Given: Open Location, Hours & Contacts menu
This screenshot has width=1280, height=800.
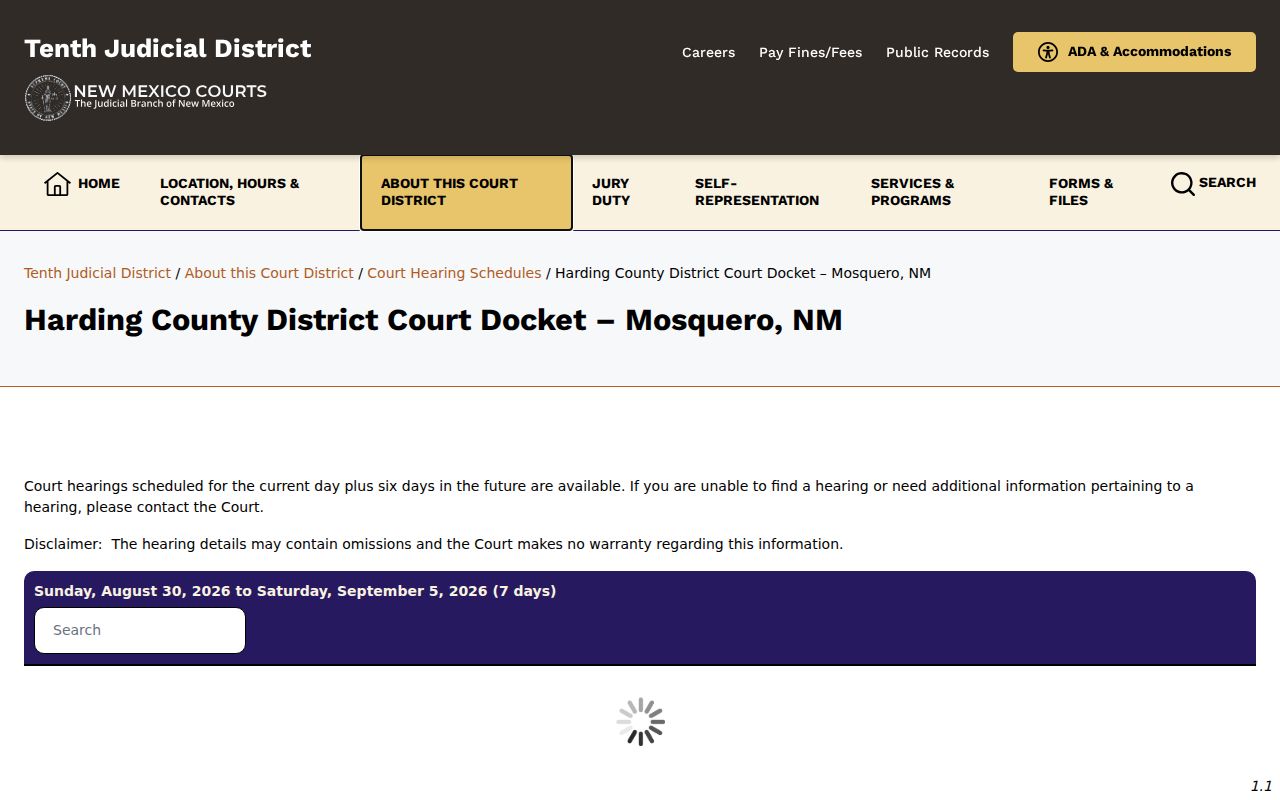Looking at the screenshot, I should coord(230,192).
